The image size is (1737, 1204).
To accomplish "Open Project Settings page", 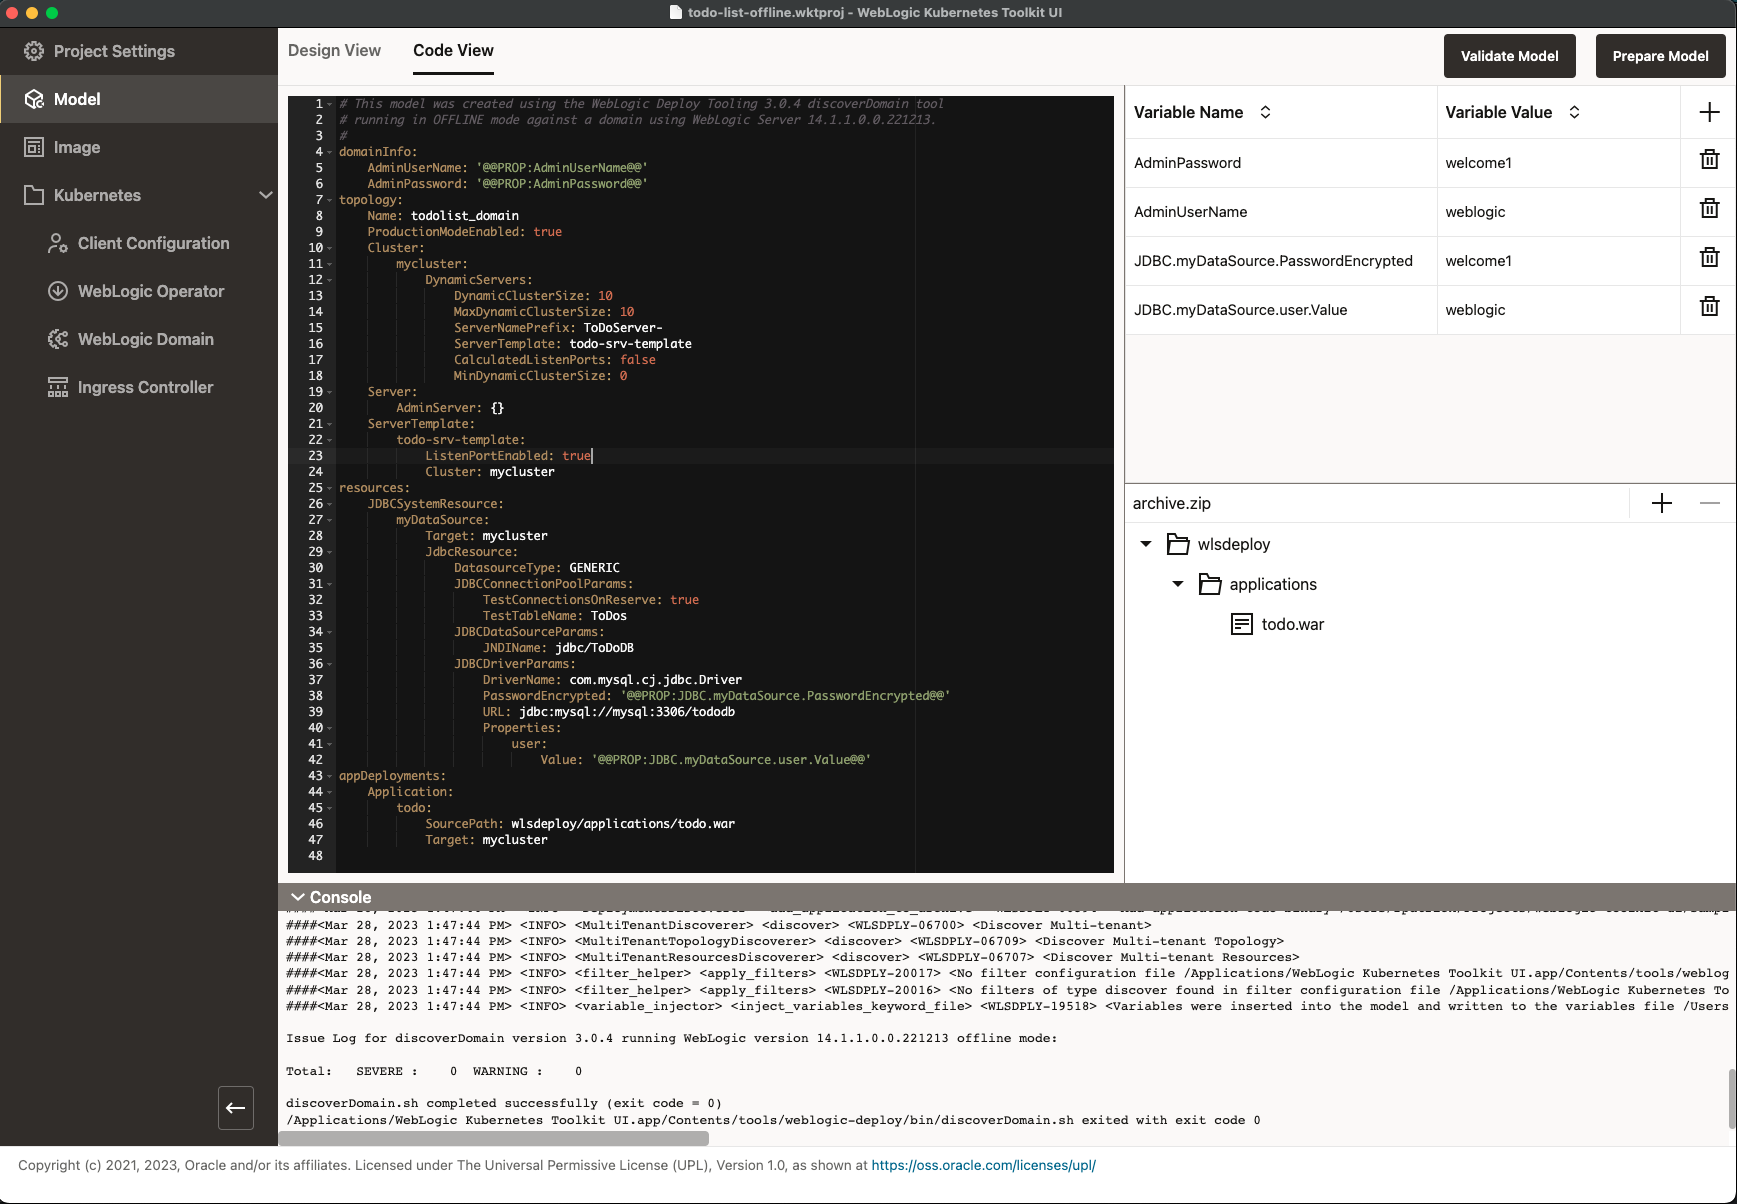I will (x=139, y=51).
